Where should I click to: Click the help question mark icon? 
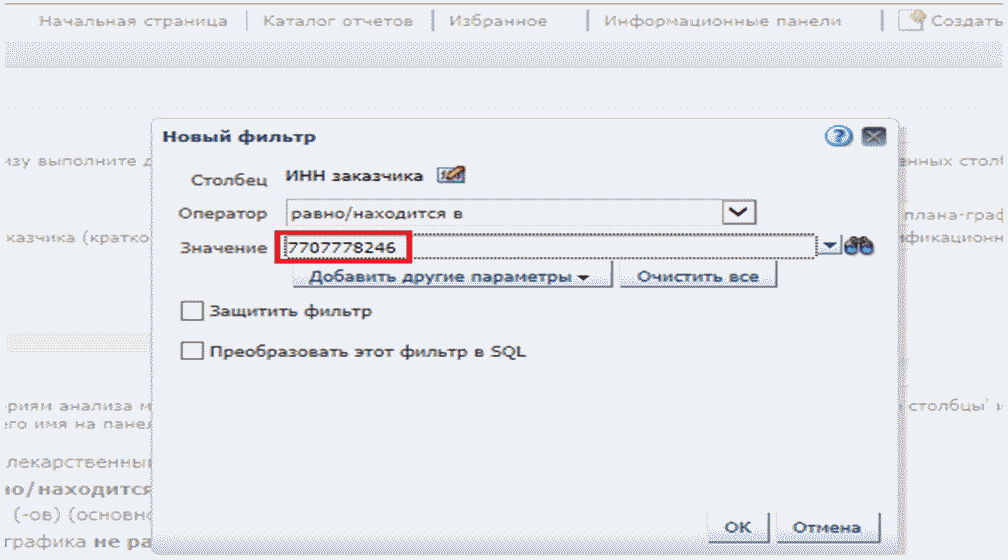(x=837, y=137)
